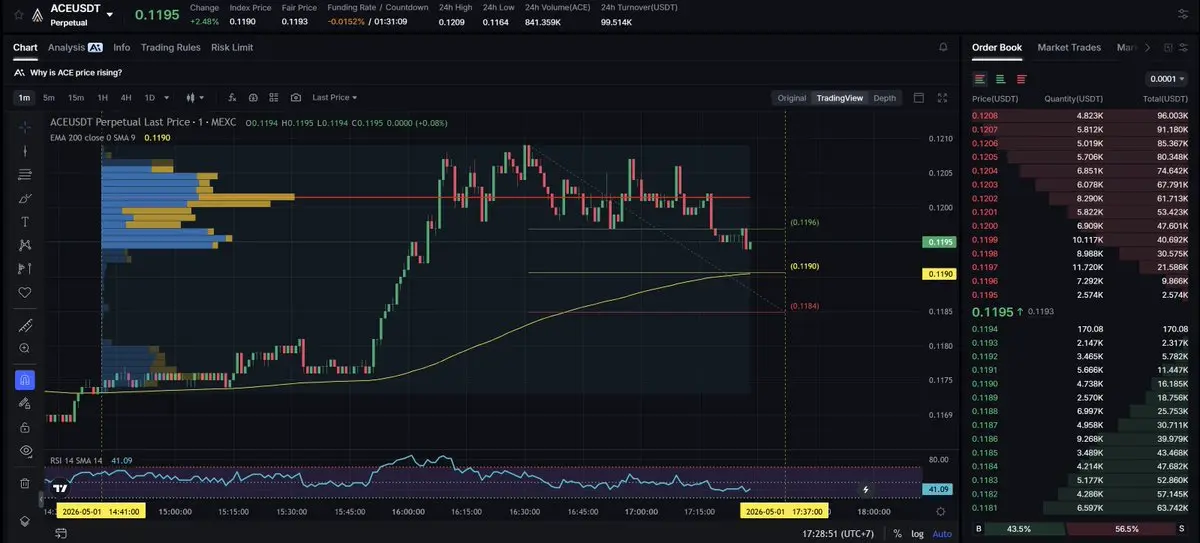Screen dimensions: 1200x543
Task: Open the Last Price dropdown
Action: [x=335, y=97]
